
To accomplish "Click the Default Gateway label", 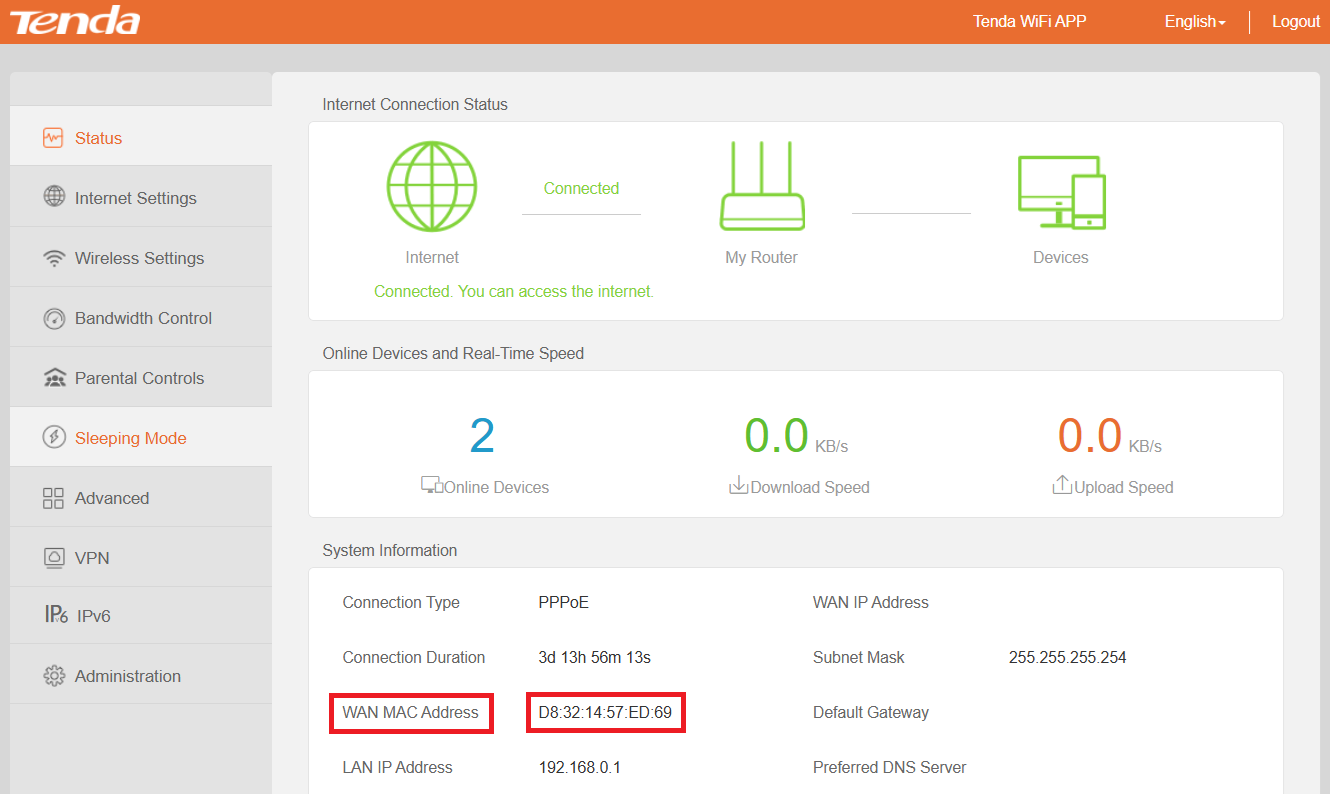I will point(870,713).
